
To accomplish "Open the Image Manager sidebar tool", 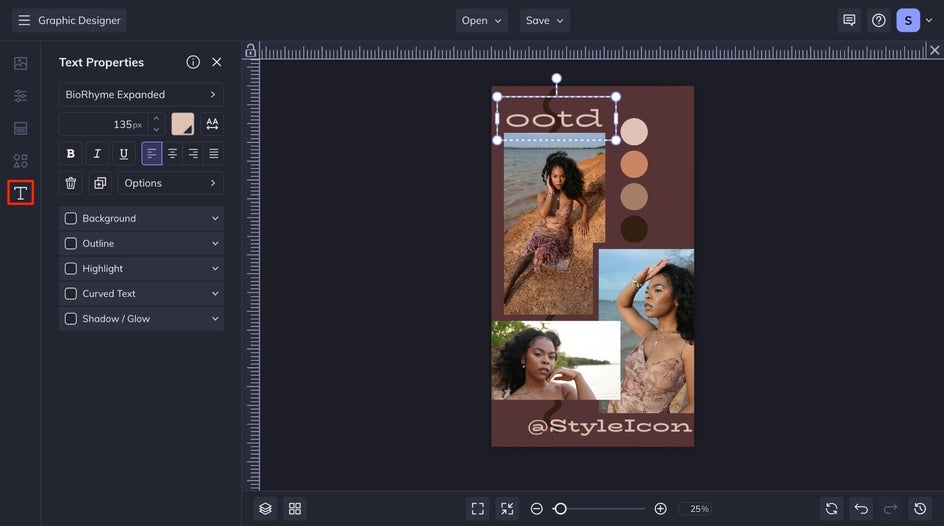I will click(x=20, y=63).
